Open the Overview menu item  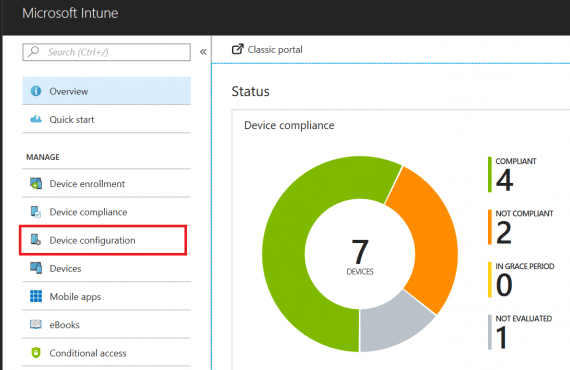tap(107, 91)
